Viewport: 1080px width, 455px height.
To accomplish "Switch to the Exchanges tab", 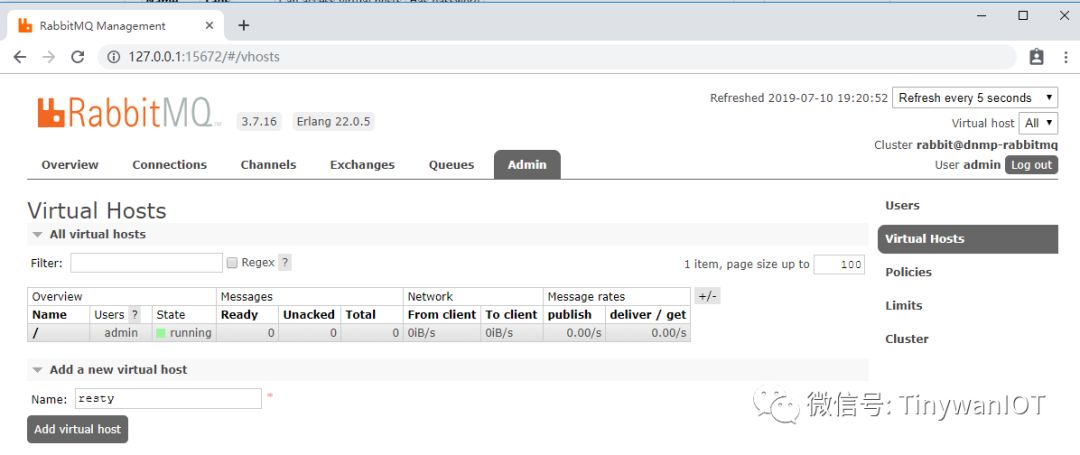I will click(x=362, y=165).
